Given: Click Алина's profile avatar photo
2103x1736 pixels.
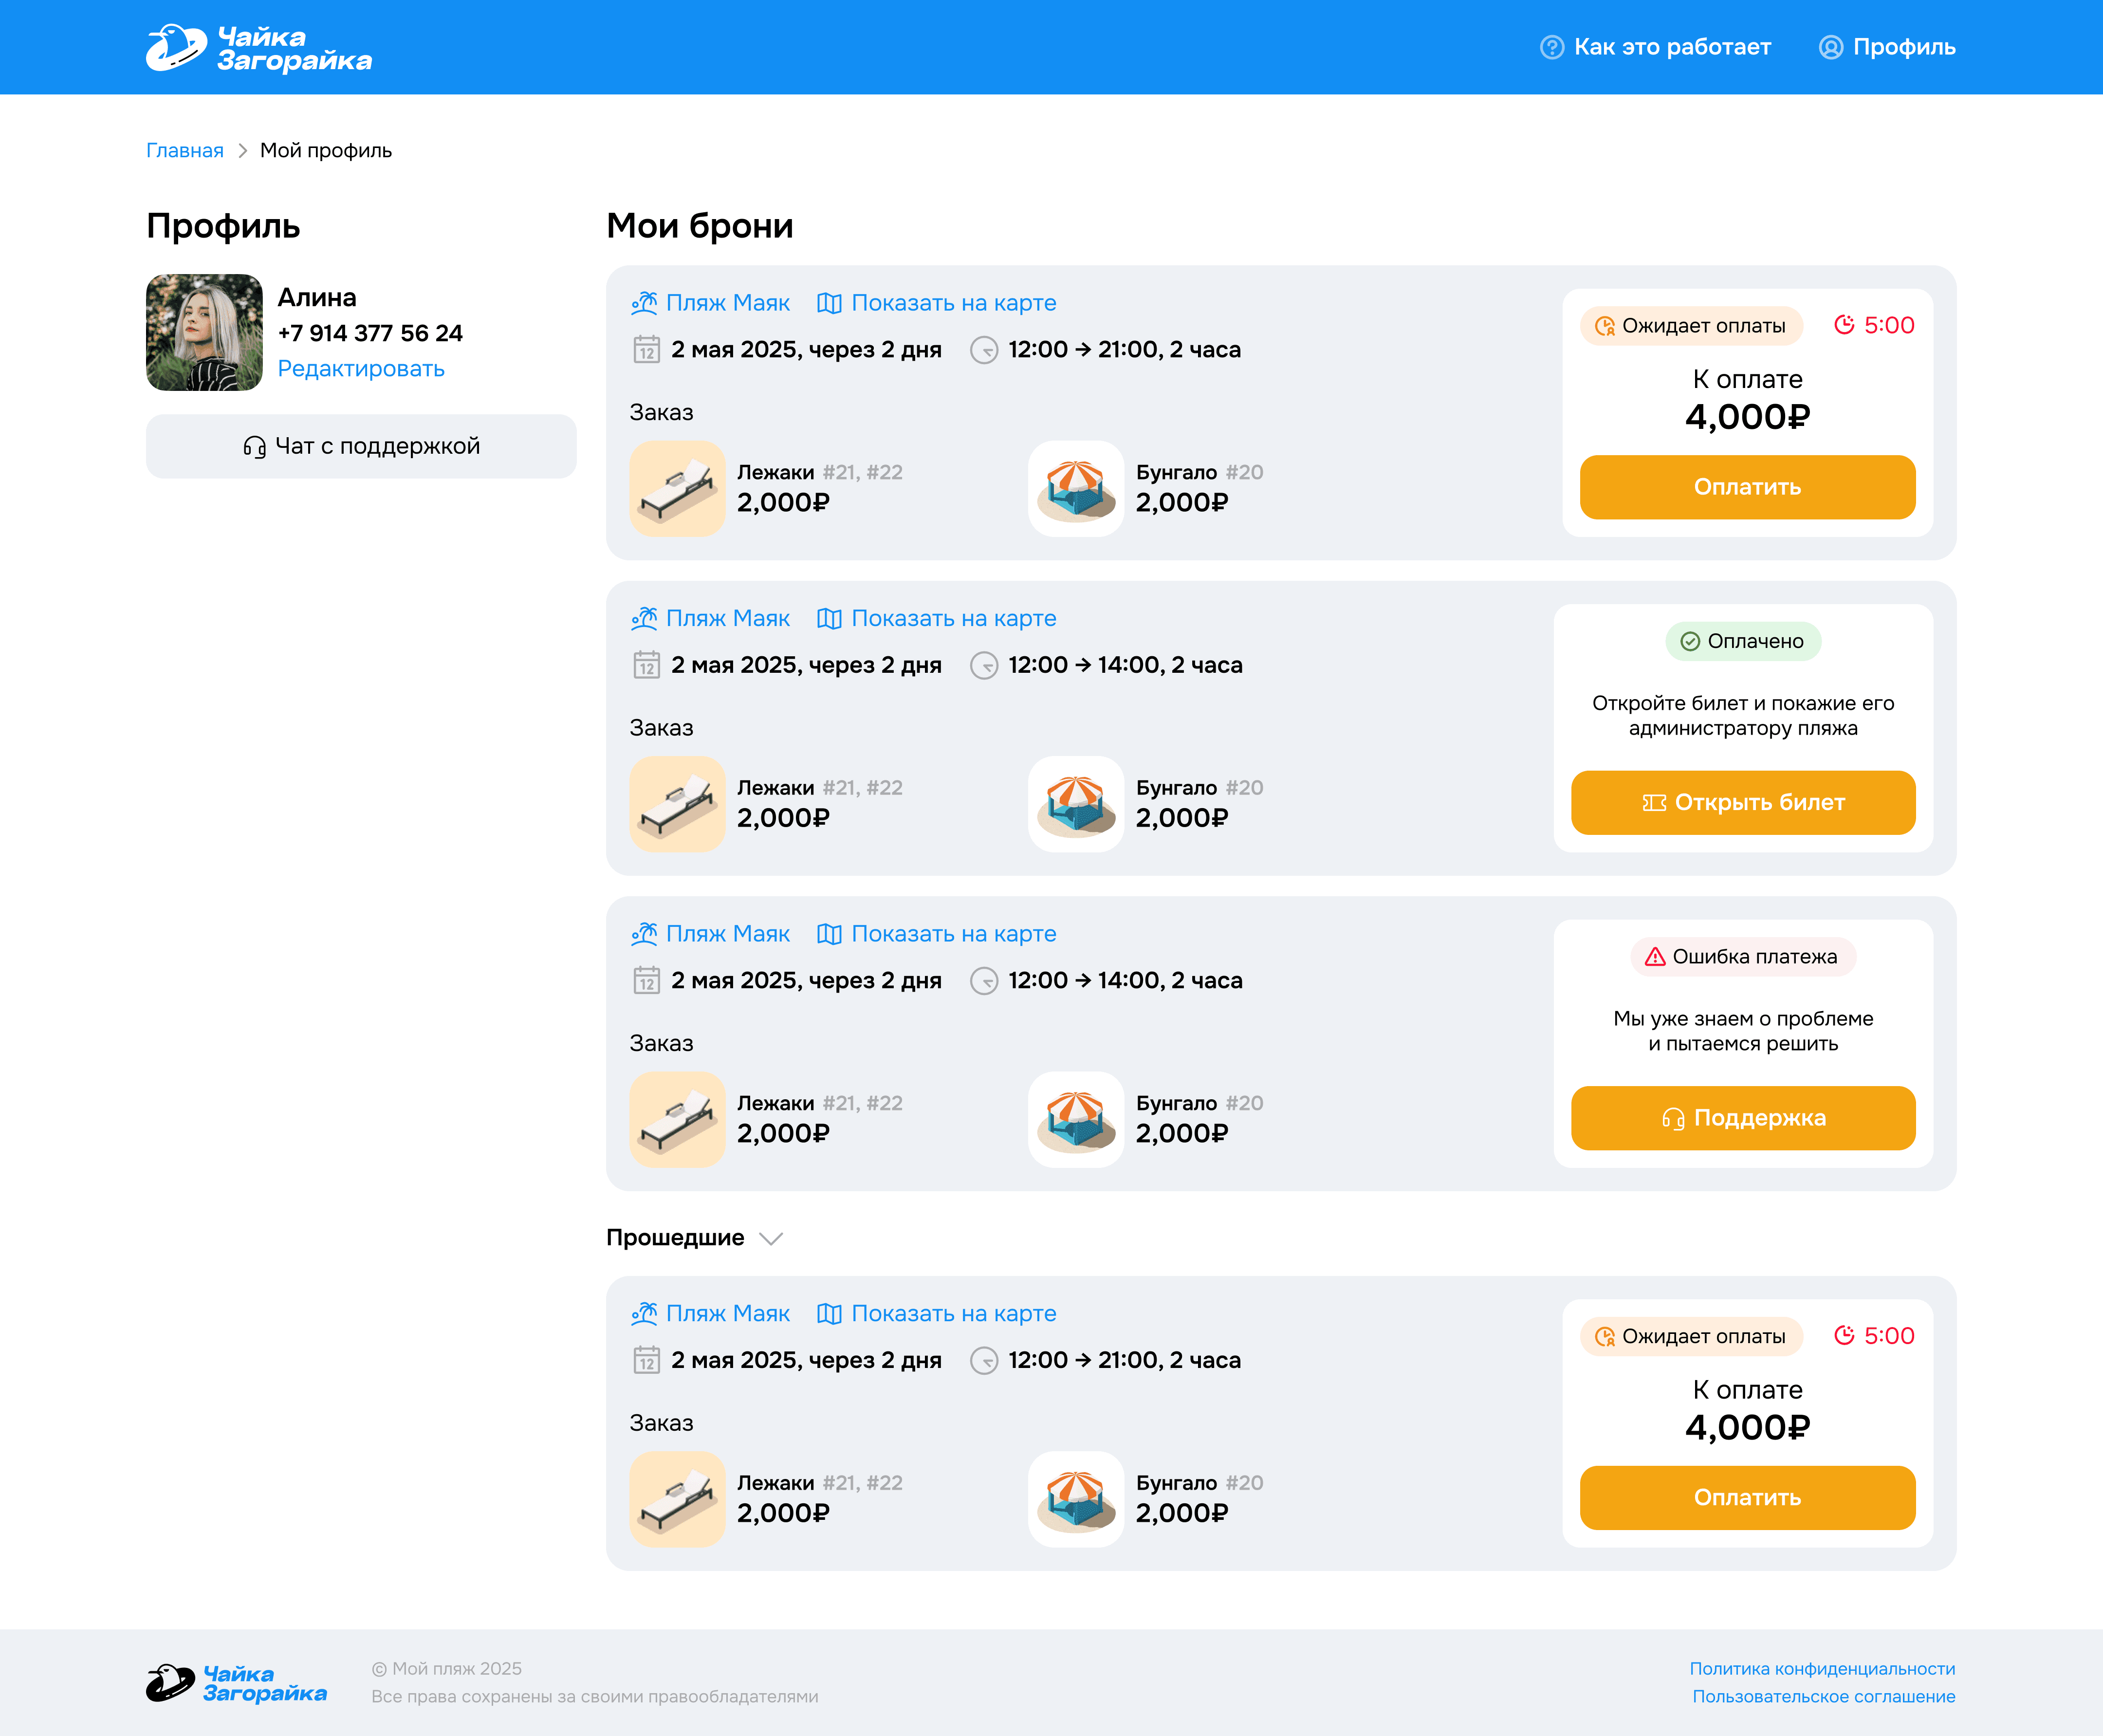Looking at the screenshot, I should tap(204, 333).
